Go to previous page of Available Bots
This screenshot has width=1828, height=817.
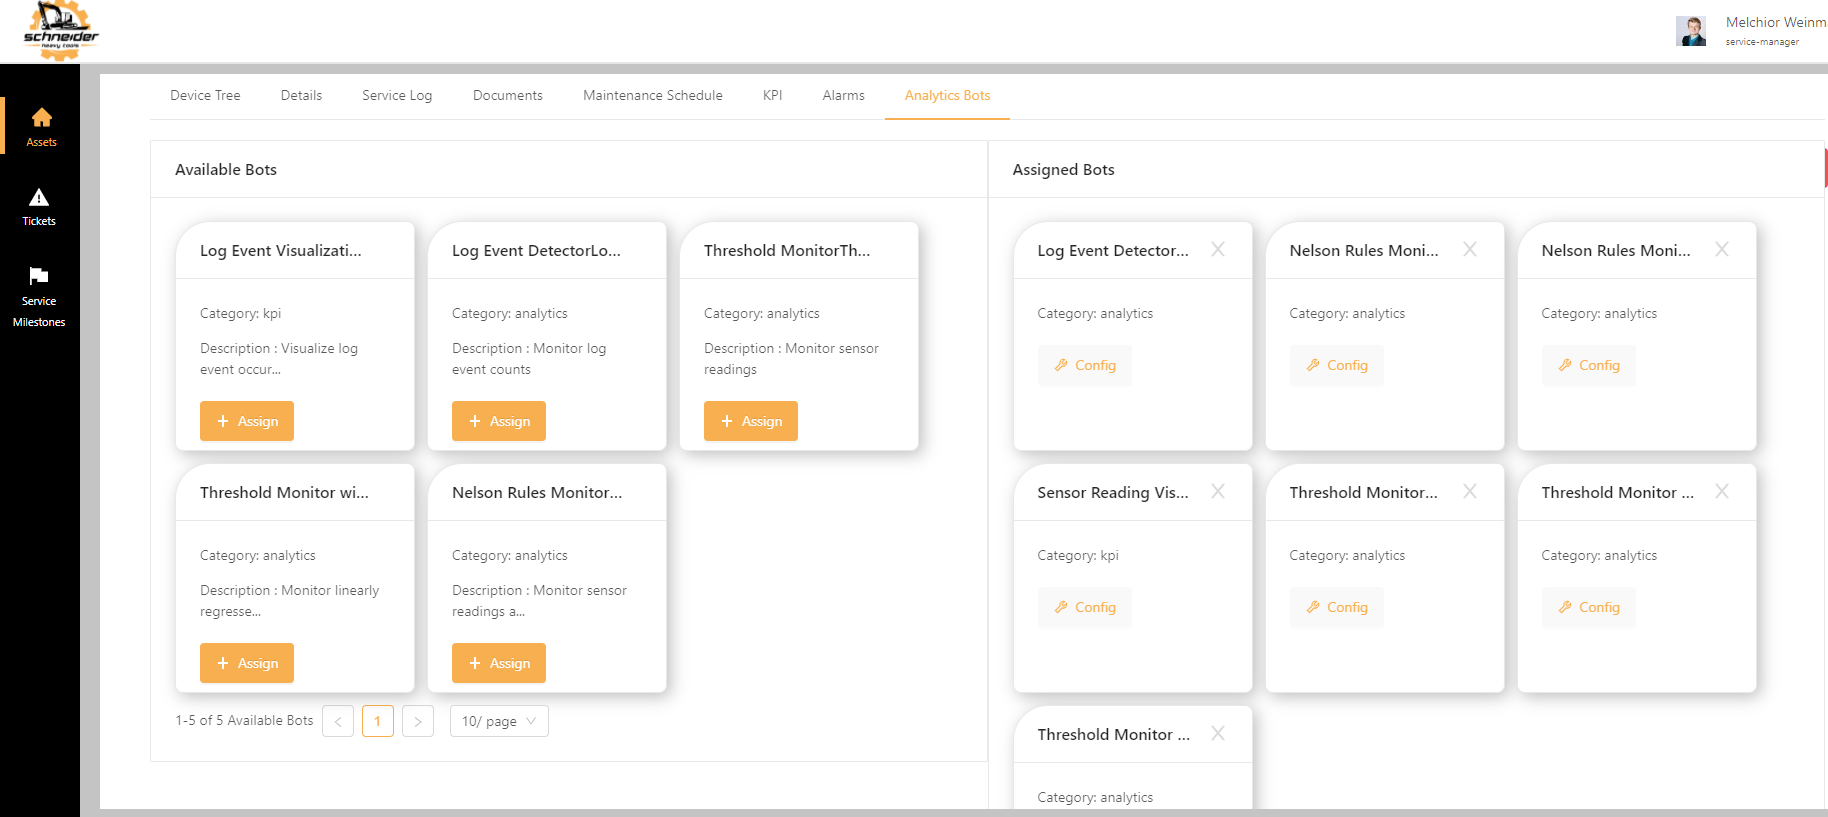click(x=338, y=721)
